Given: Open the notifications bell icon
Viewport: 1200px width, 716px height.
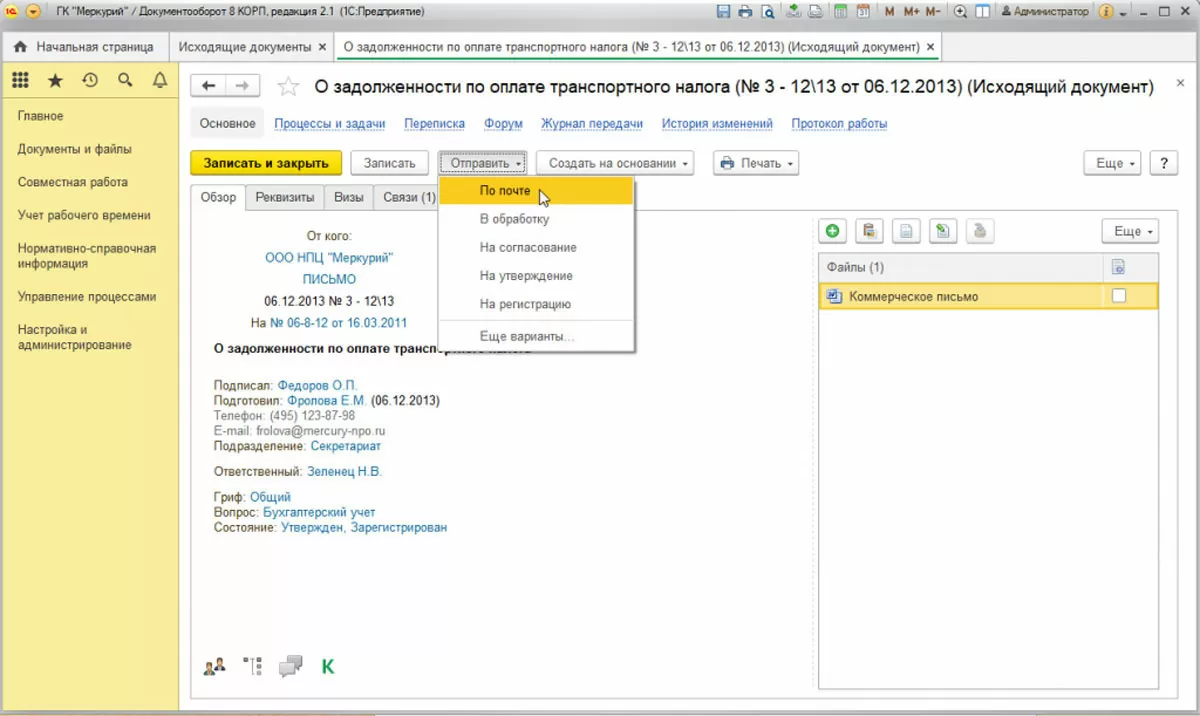Looking at the screenshot, I should (159, 81).
